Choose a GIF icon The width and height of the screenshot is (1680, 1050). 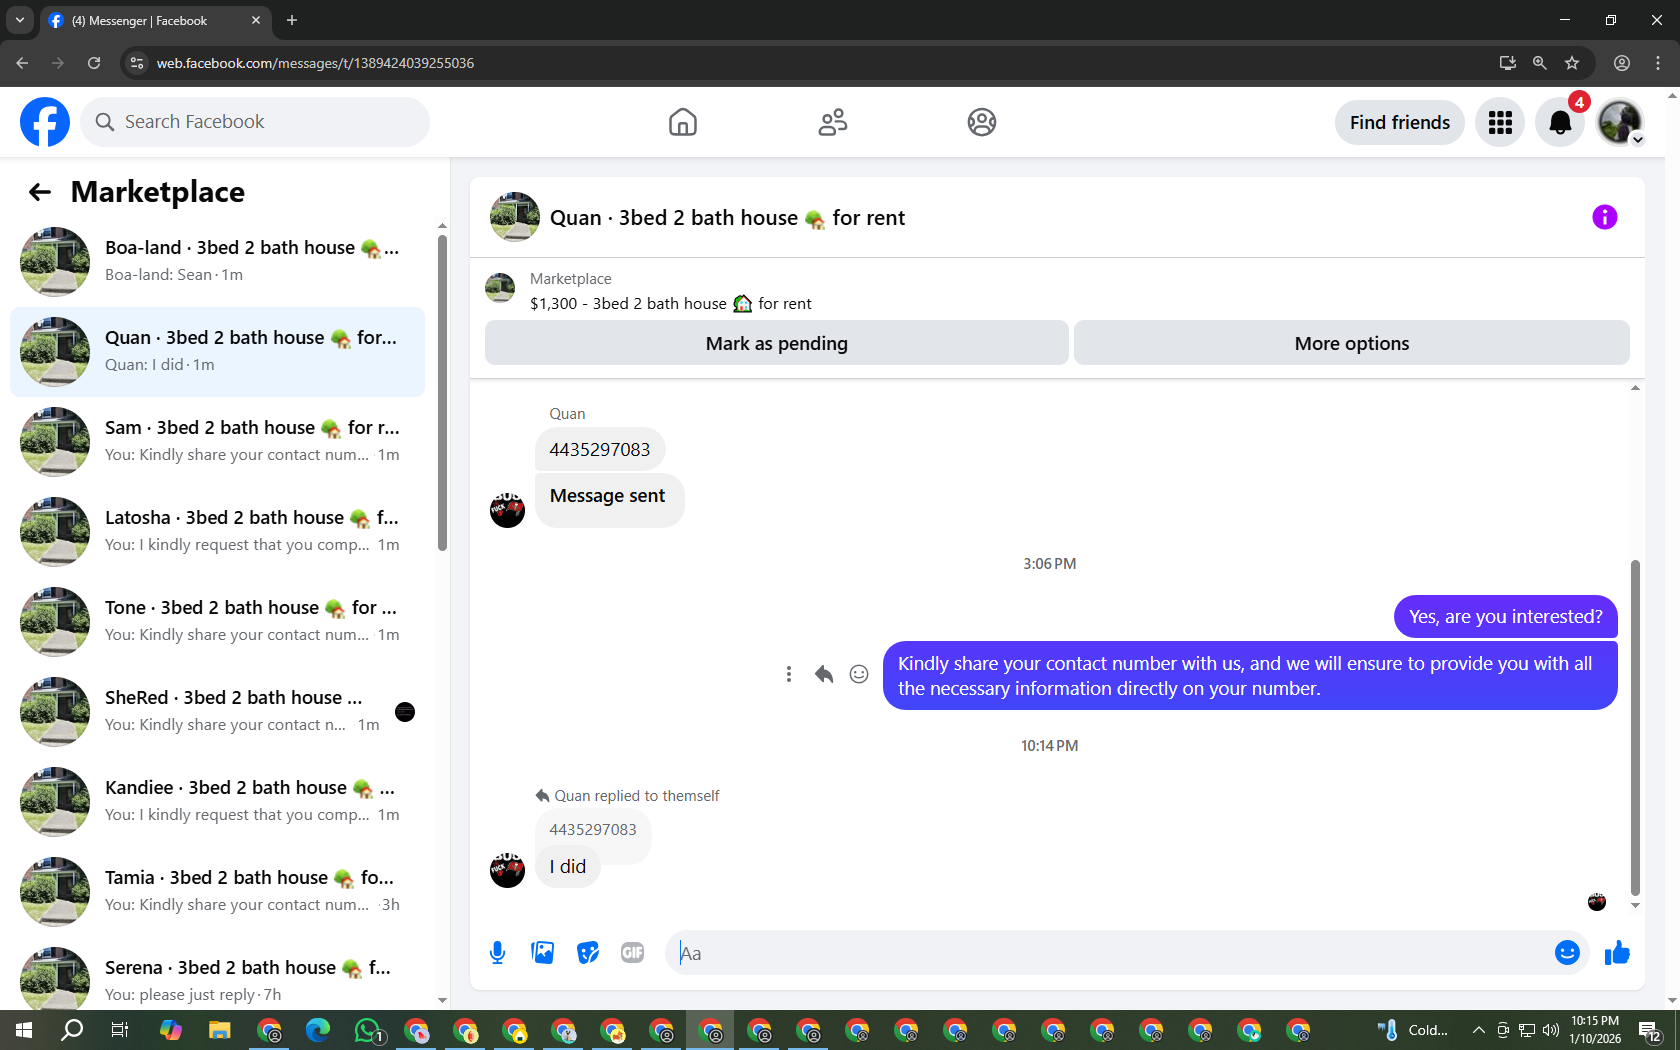tap(633, 953)
